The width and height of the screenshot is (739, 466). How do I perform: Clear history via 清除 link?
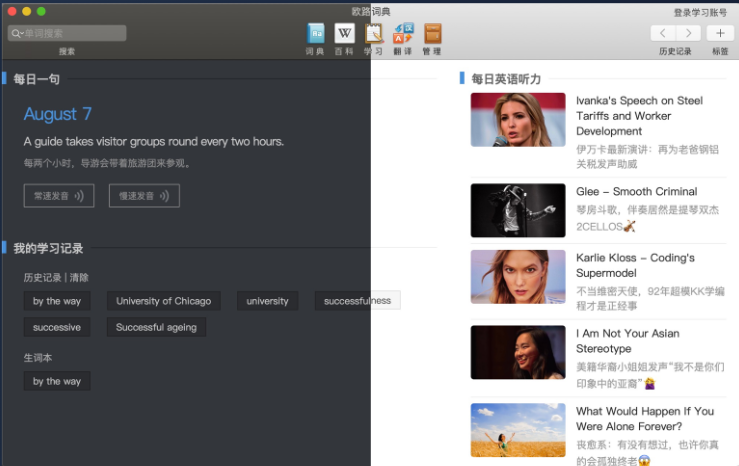[79, 278]
